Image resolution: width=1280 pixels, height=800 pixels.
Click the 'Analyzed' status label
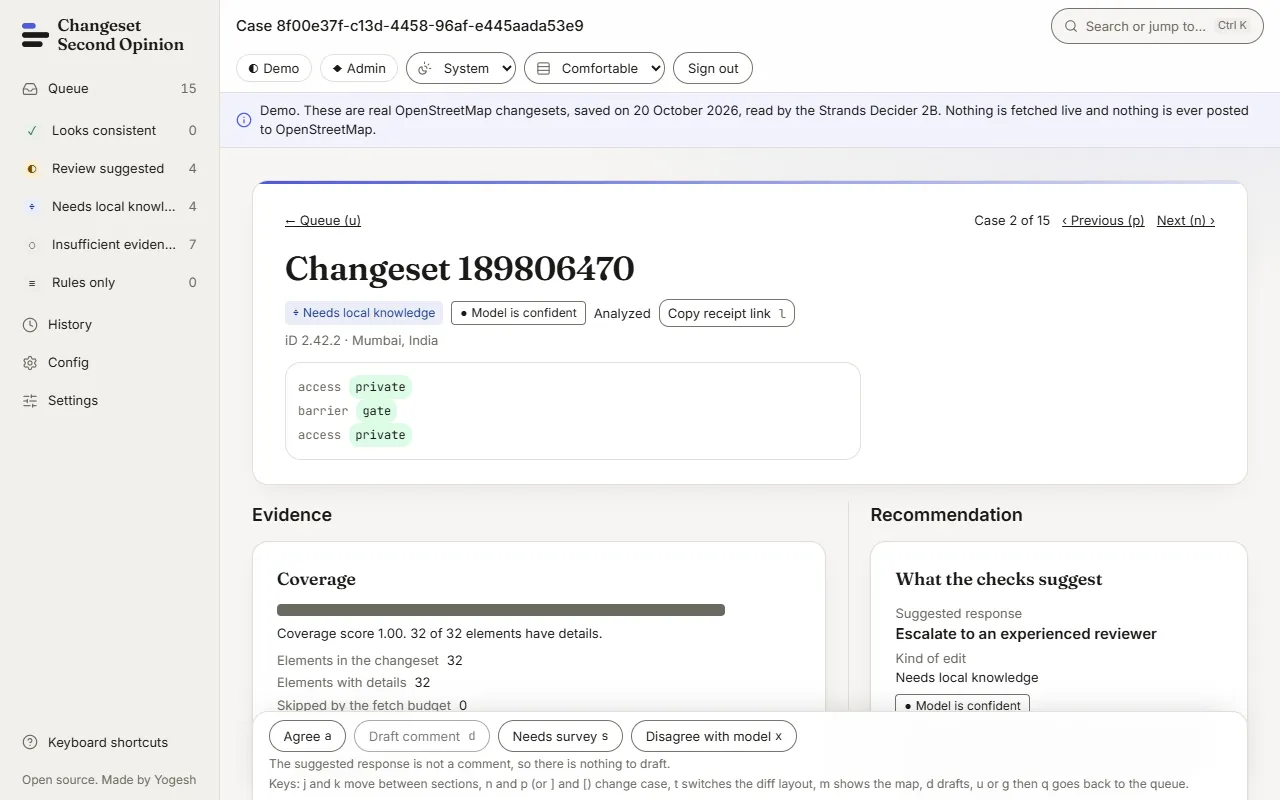(x=622, y=313)
